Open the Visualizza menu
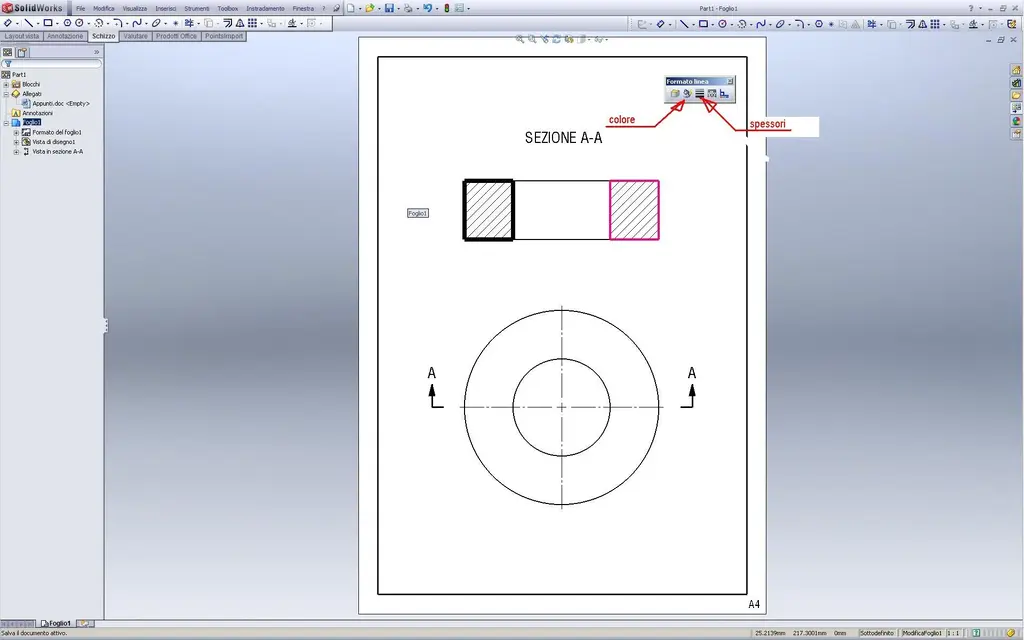Screen dimensions: 1024x640 135,8
